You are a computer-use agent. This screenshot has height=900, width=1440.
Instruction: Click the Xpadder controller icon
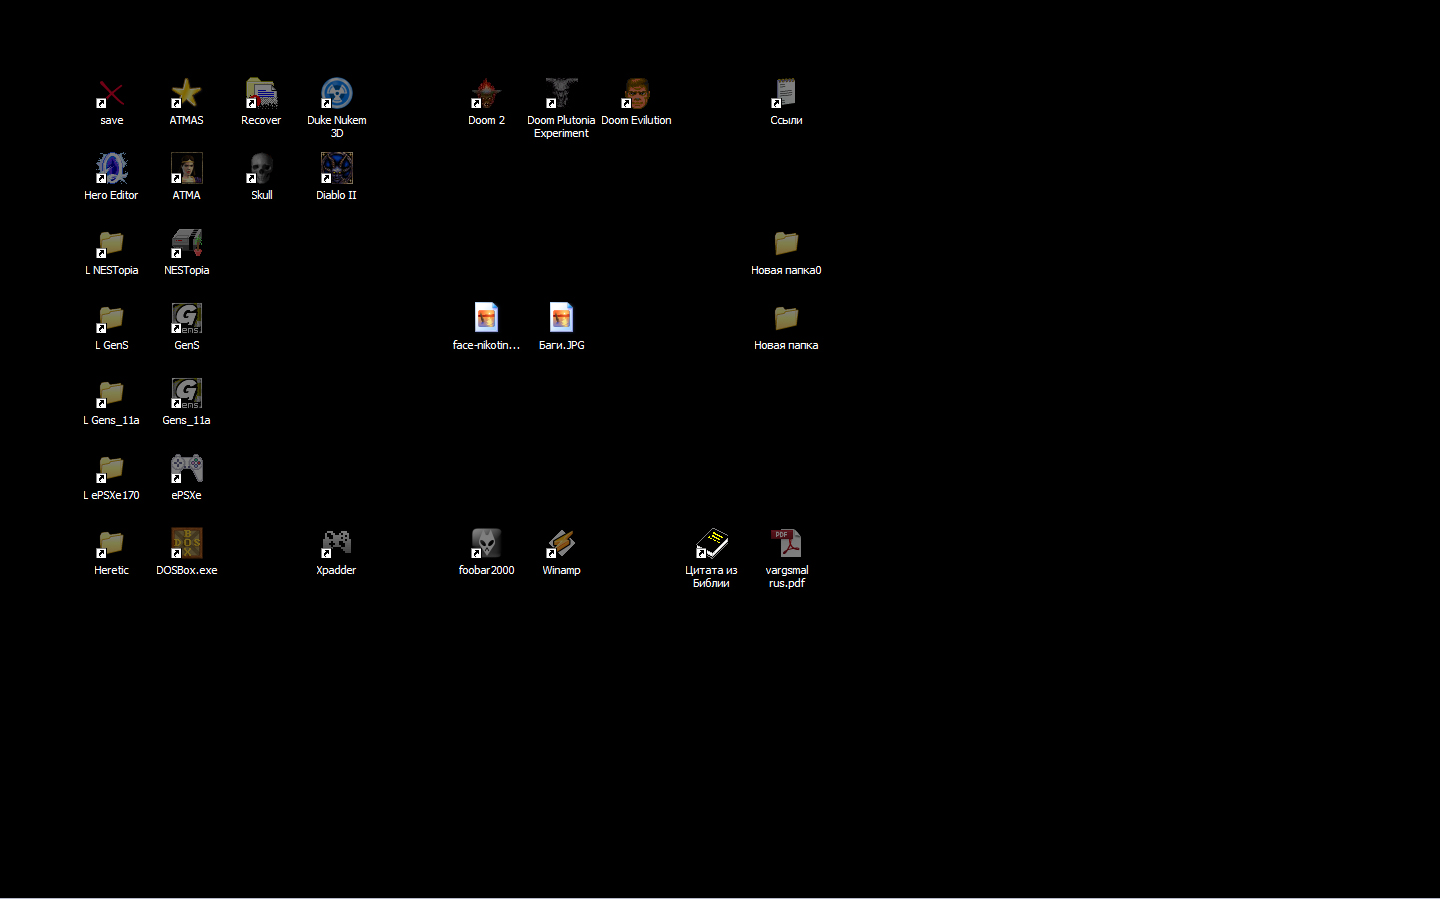point(336,545)
